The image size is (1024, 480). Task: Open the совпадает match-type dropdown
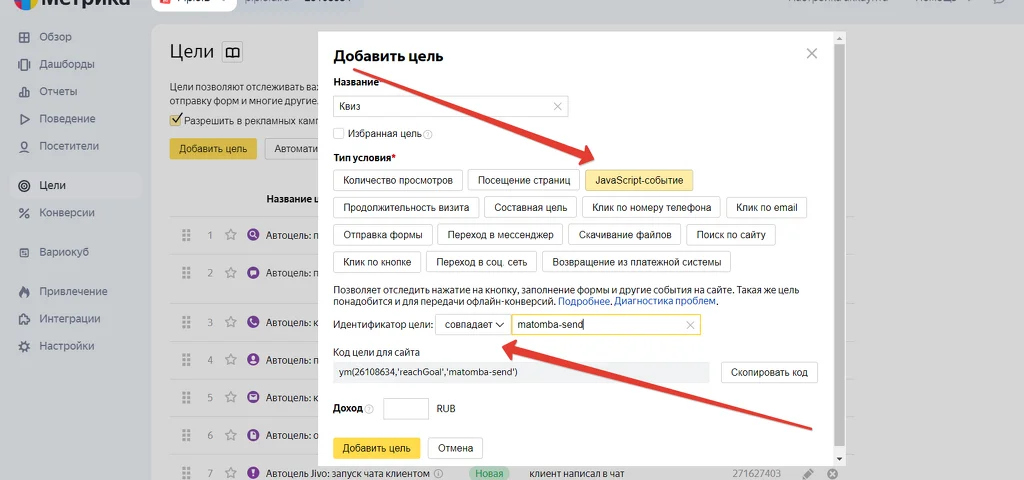click(473, 325)
